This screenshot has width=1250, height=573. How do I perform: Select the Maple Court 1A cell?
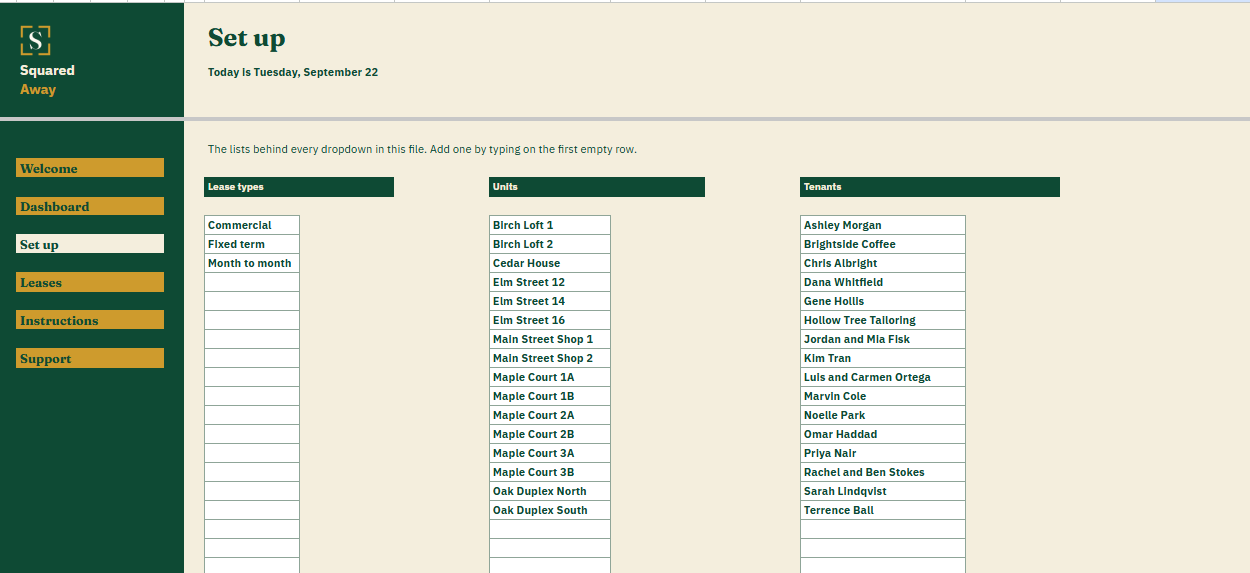point(550,377)
